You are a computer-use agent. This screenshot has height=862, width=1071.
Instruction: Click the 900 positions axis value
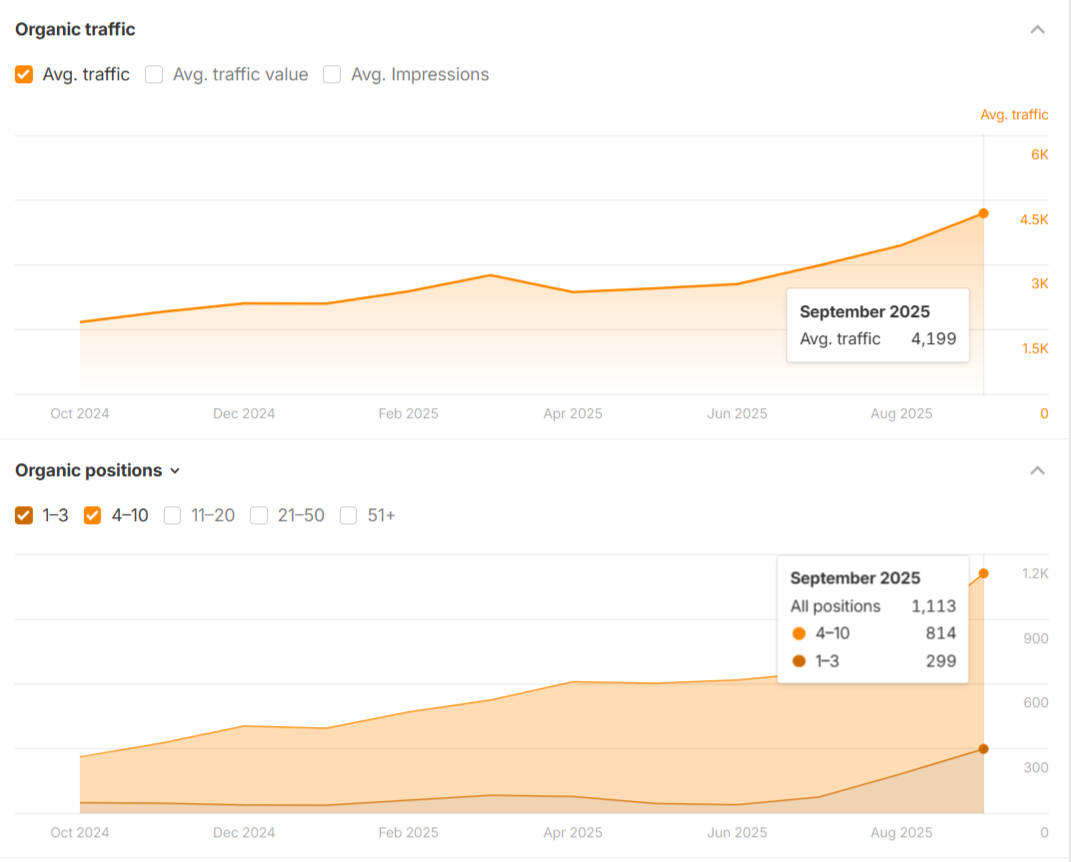(x=1035, y=639)
